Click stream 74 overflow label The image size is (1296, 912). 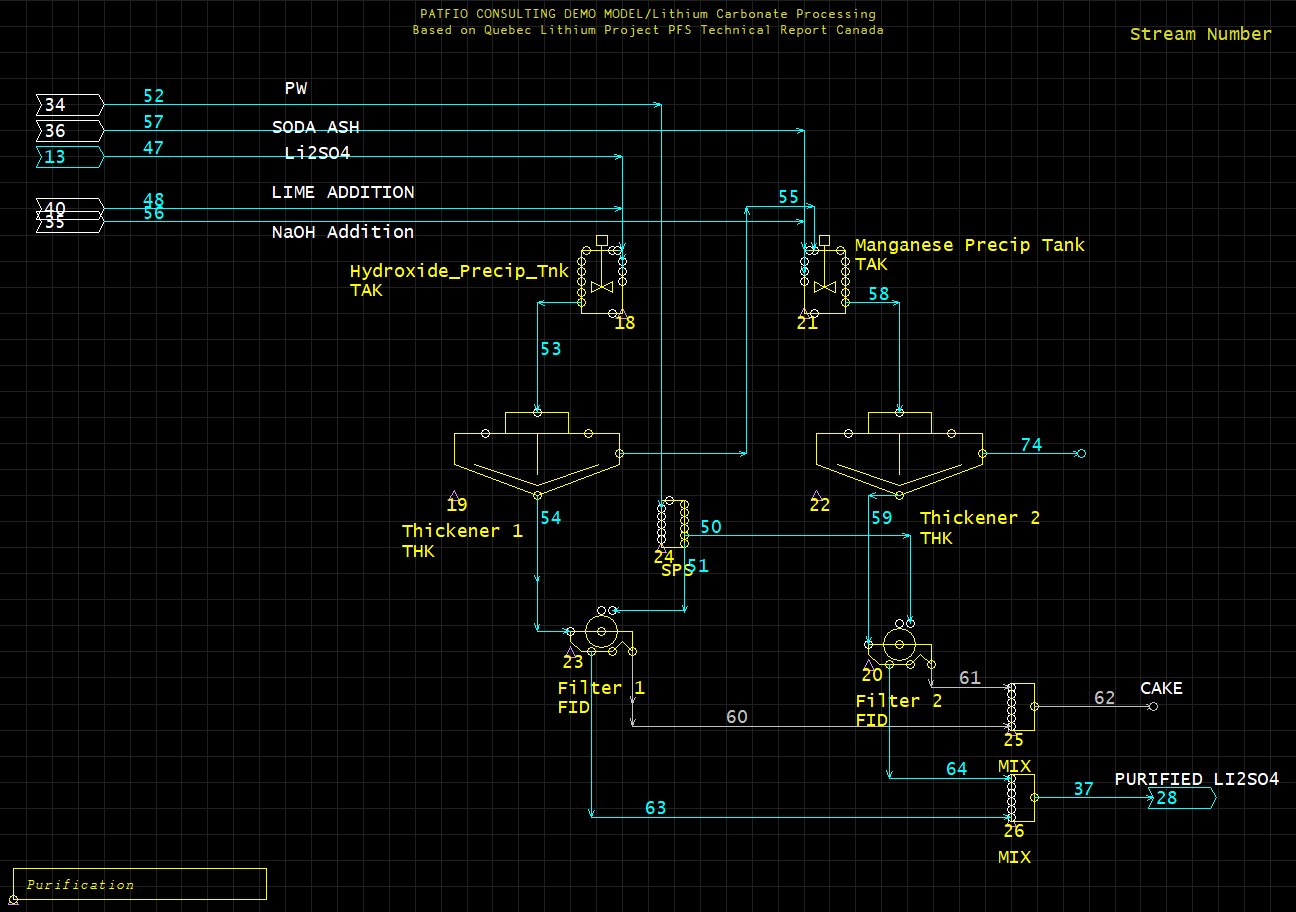point(1031,445)
